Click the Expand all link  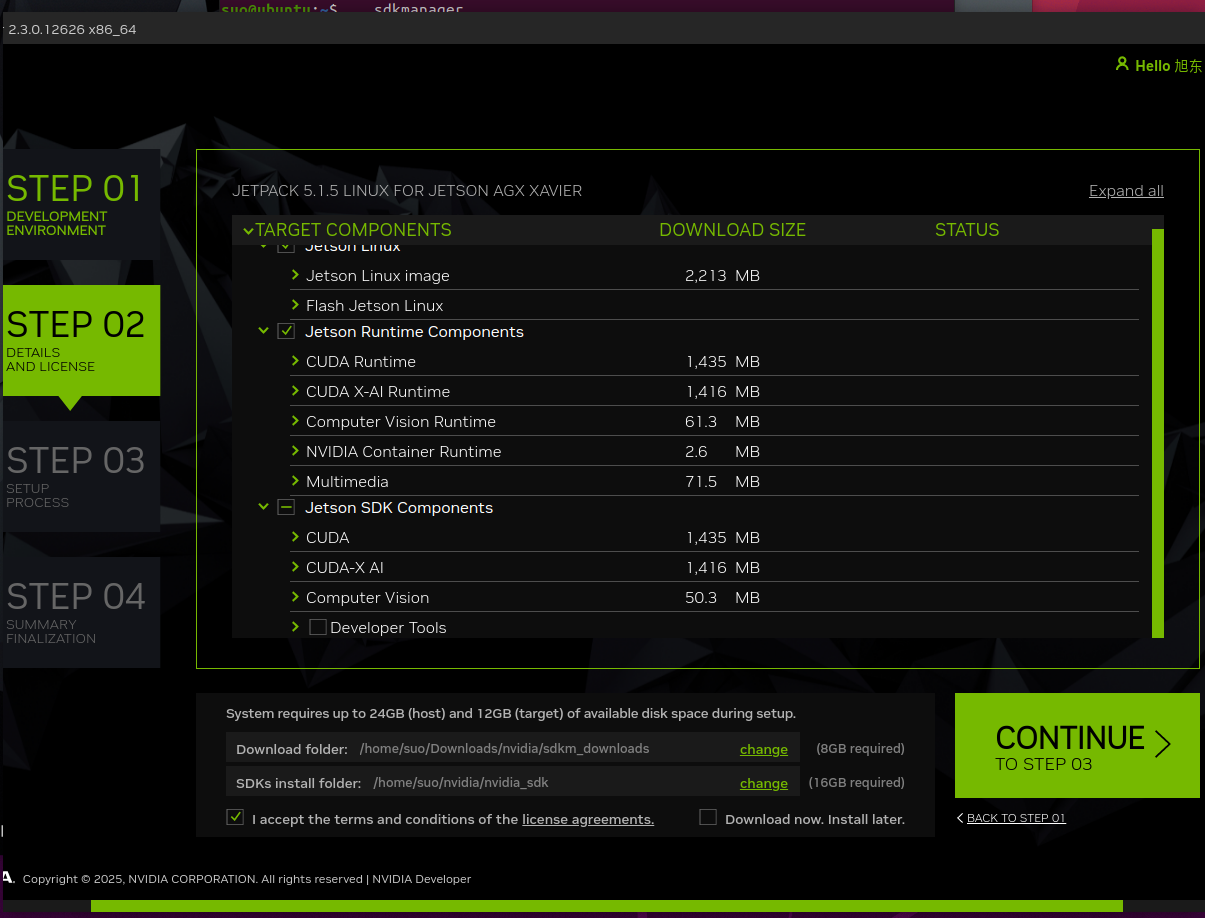click(x=1126, y=191)
